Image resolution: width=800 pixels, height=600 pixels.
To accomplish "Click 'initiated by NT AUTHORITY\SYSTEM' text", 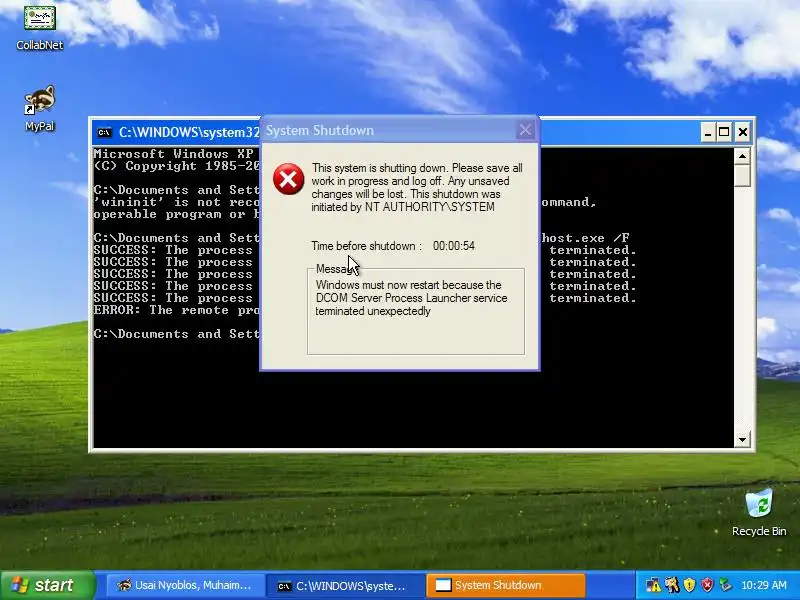I will click(403, 207).
